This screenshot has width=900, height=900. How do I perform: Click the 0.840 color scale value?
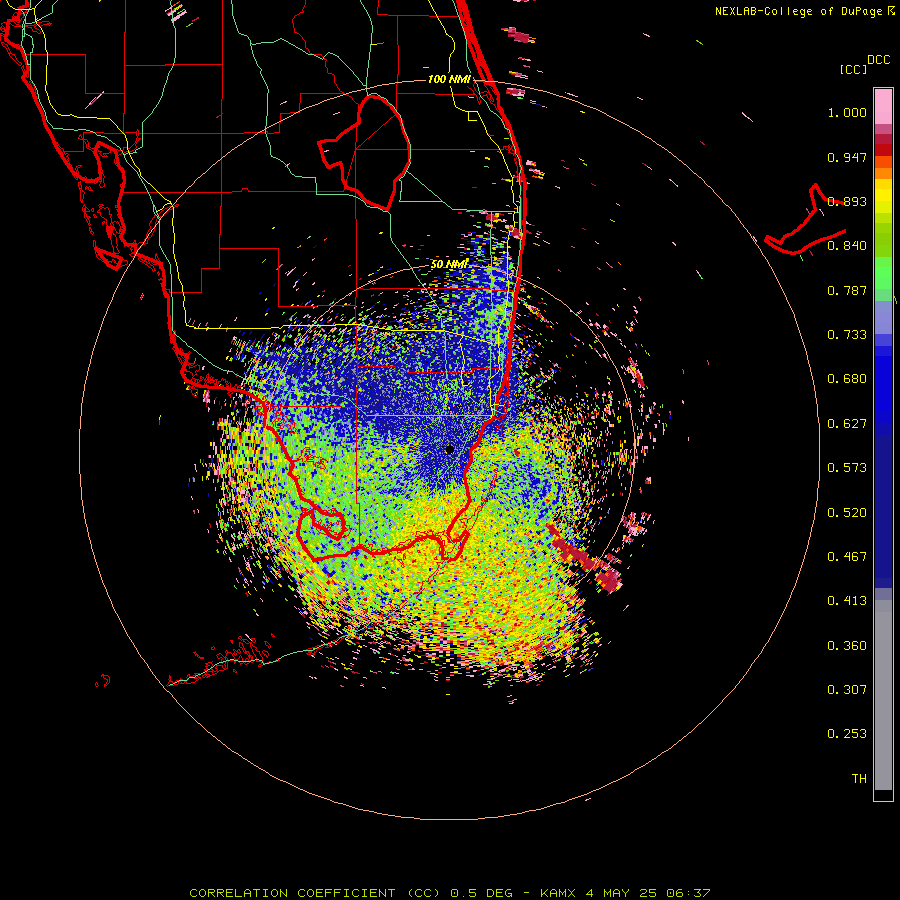(847, 246)
